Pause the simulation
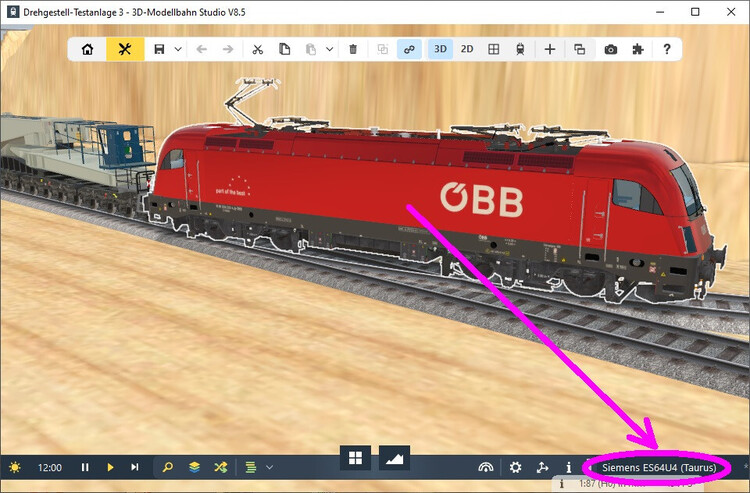Viewport: 750px width, 493px height. coord(85,467)
